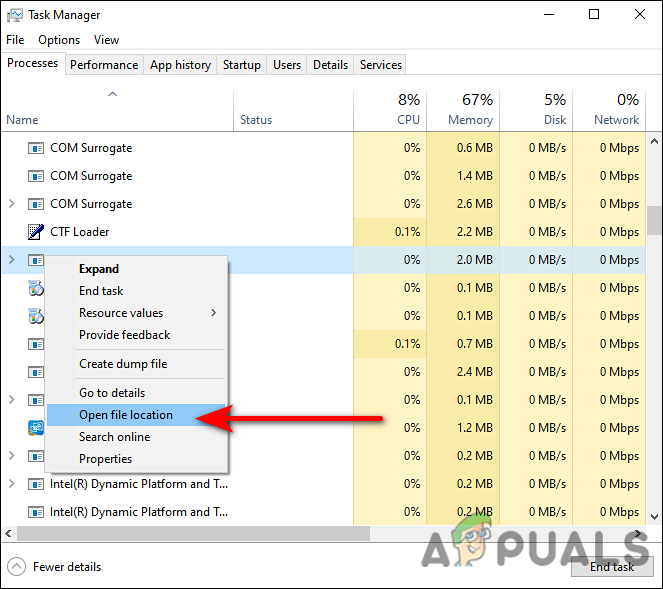Open the Resource values submenu arrow
Screen dimensions: 663x589
click(214, 312)
